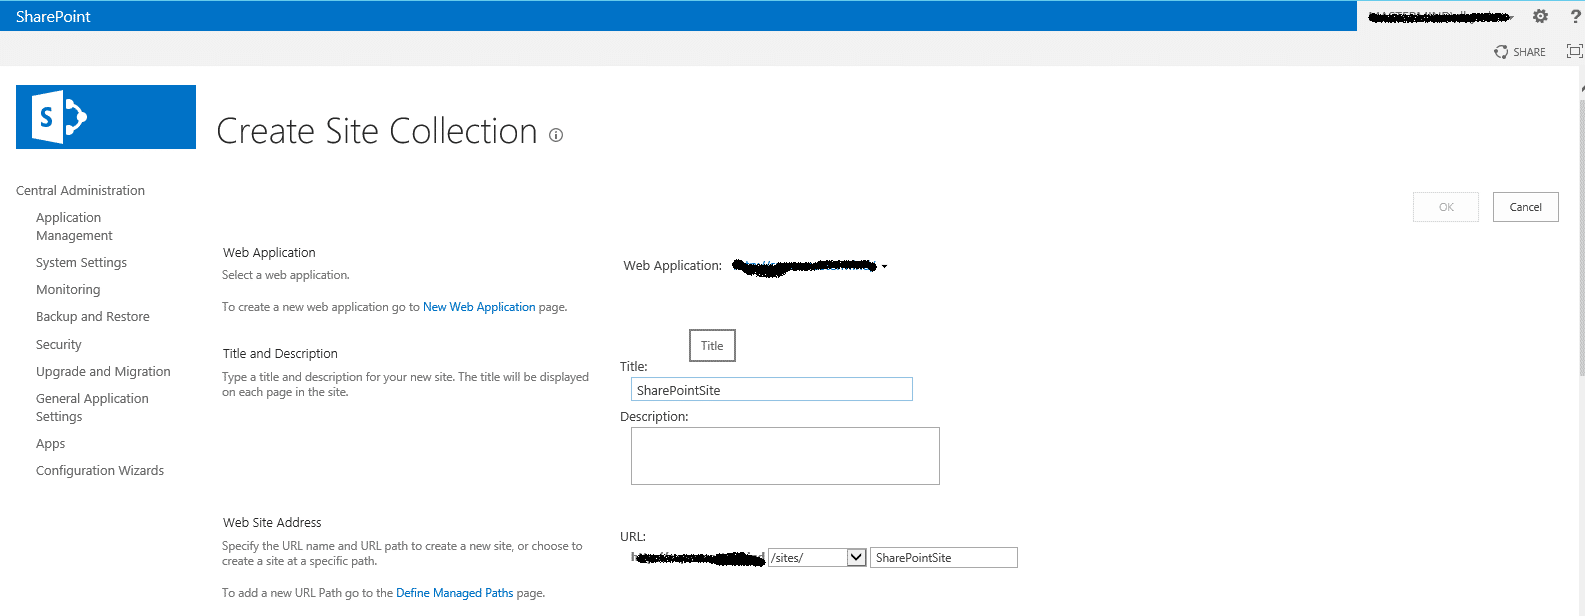Open the /sites/ managed path dropdown

pyautogui.click(x=817, y=558)
